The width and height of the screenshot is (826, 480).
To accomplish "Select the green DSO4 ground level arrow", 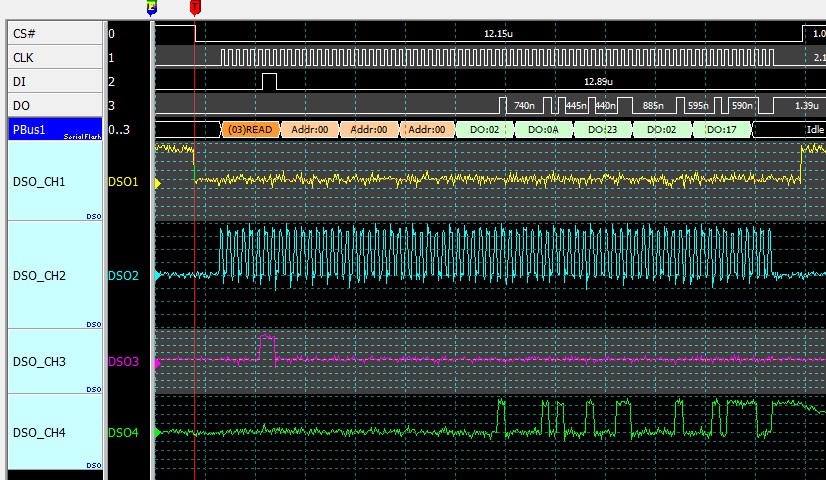I will pyautogui.click(x=158, y=433).
